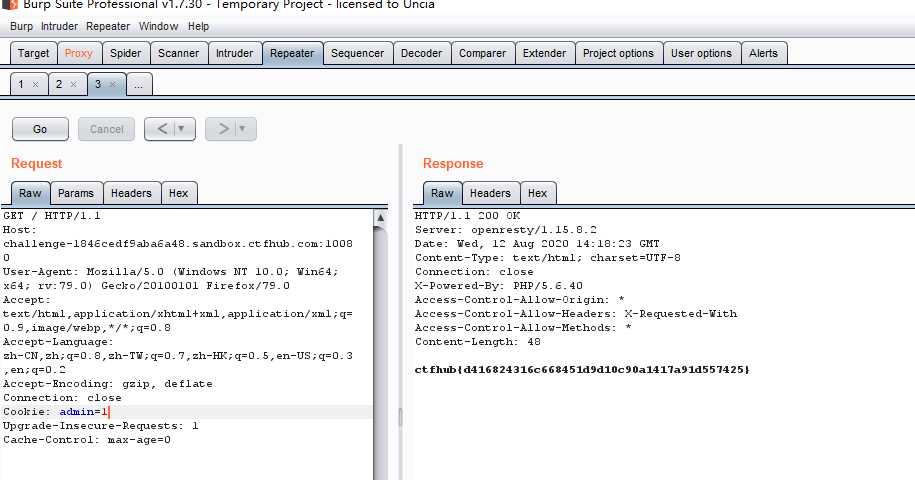The image size is (915, 480).
Task: Go forward in request history
Action: (x=223, y=129)
